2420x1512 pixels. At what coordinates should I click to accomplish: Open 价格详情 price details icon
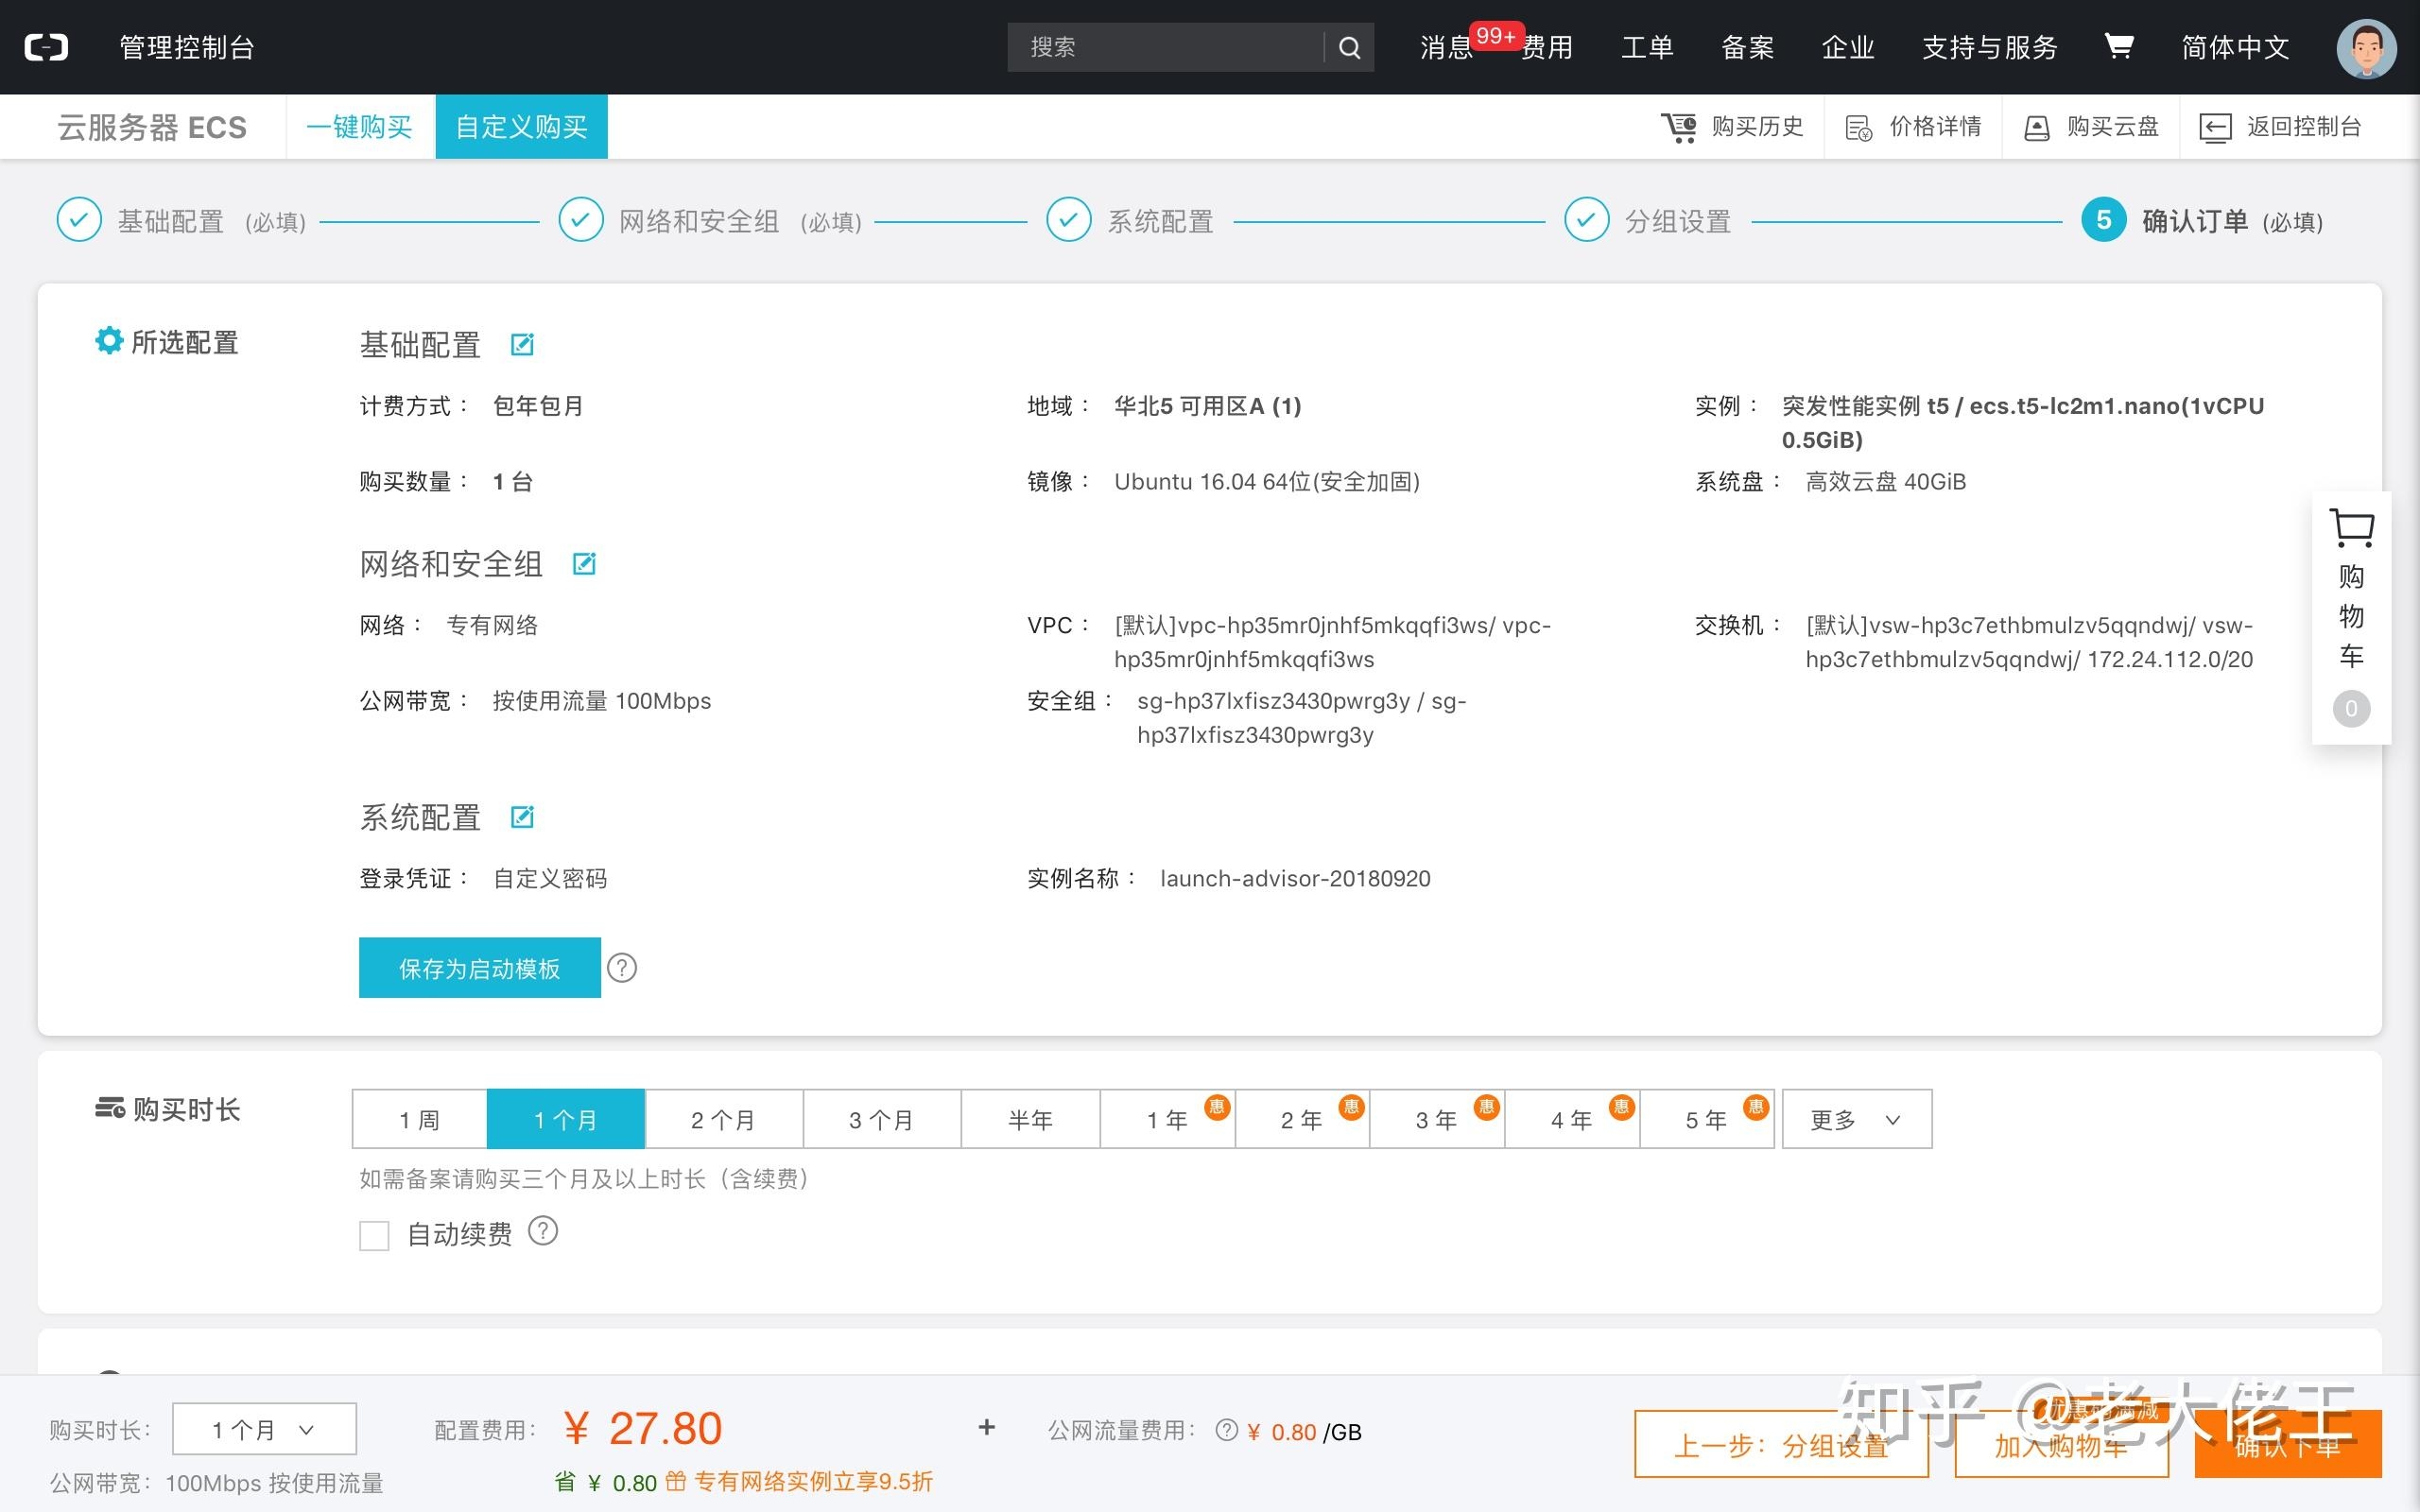[x=1860, y=127]
